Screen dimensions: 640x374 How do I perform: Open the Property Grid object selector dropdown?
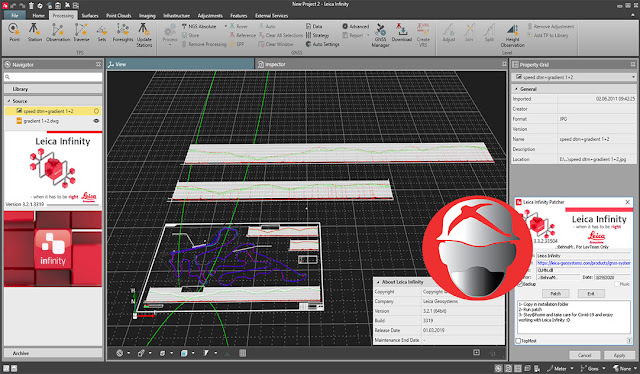coord(633,77)
